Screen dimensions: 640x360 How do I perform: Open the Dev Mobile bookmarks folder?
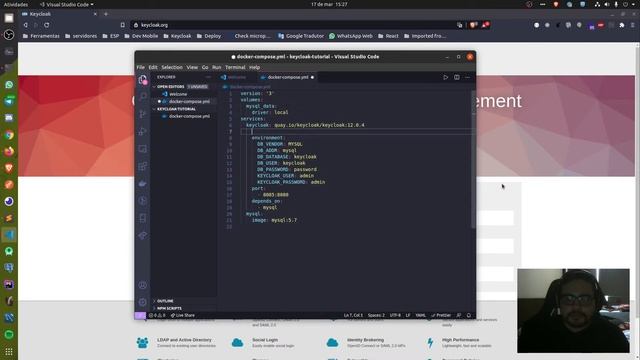(x=141, y=36)
